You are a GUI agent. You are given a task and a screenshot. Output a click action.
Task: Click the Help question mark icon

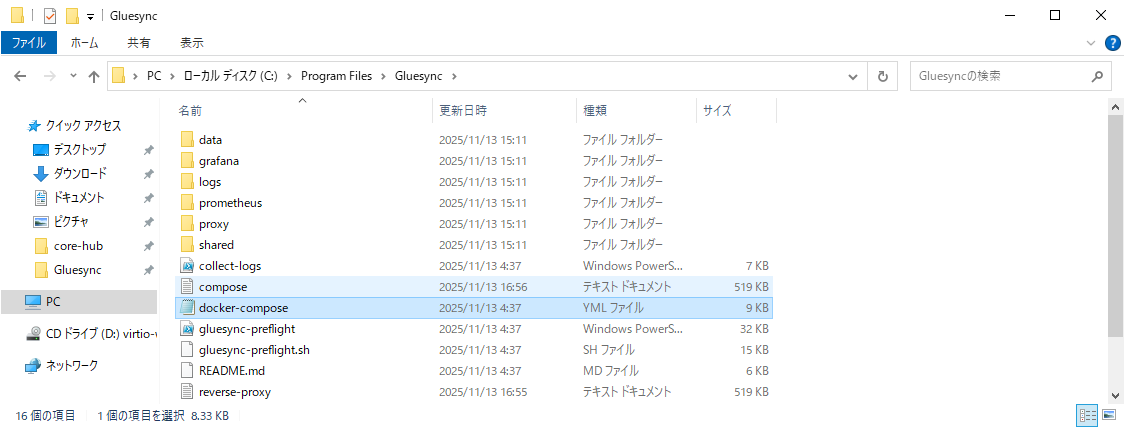point(1112,43)
